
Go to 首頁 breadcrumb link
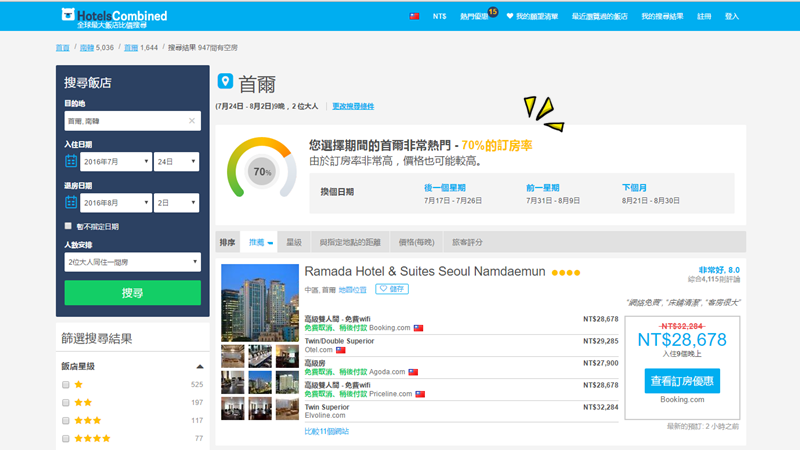[x=62, y=47]
